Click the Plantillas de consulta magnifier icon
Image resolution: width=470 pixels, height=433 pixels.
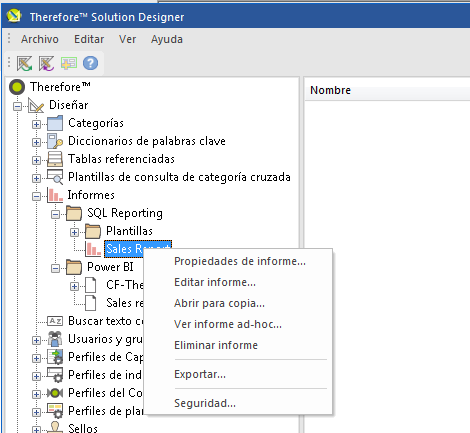55,177
